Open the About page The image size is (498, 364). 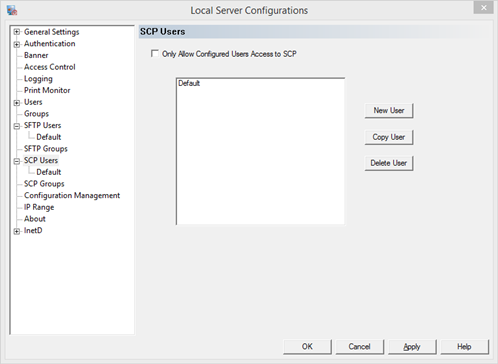[x=35, y=219]
